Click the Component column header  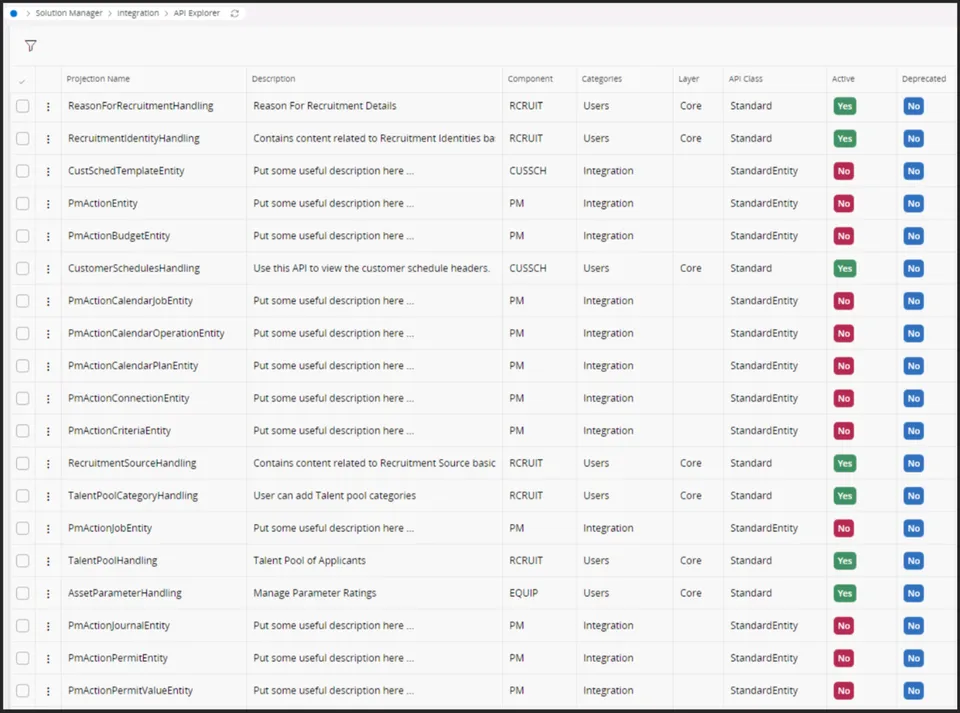(x=530, y=79)
